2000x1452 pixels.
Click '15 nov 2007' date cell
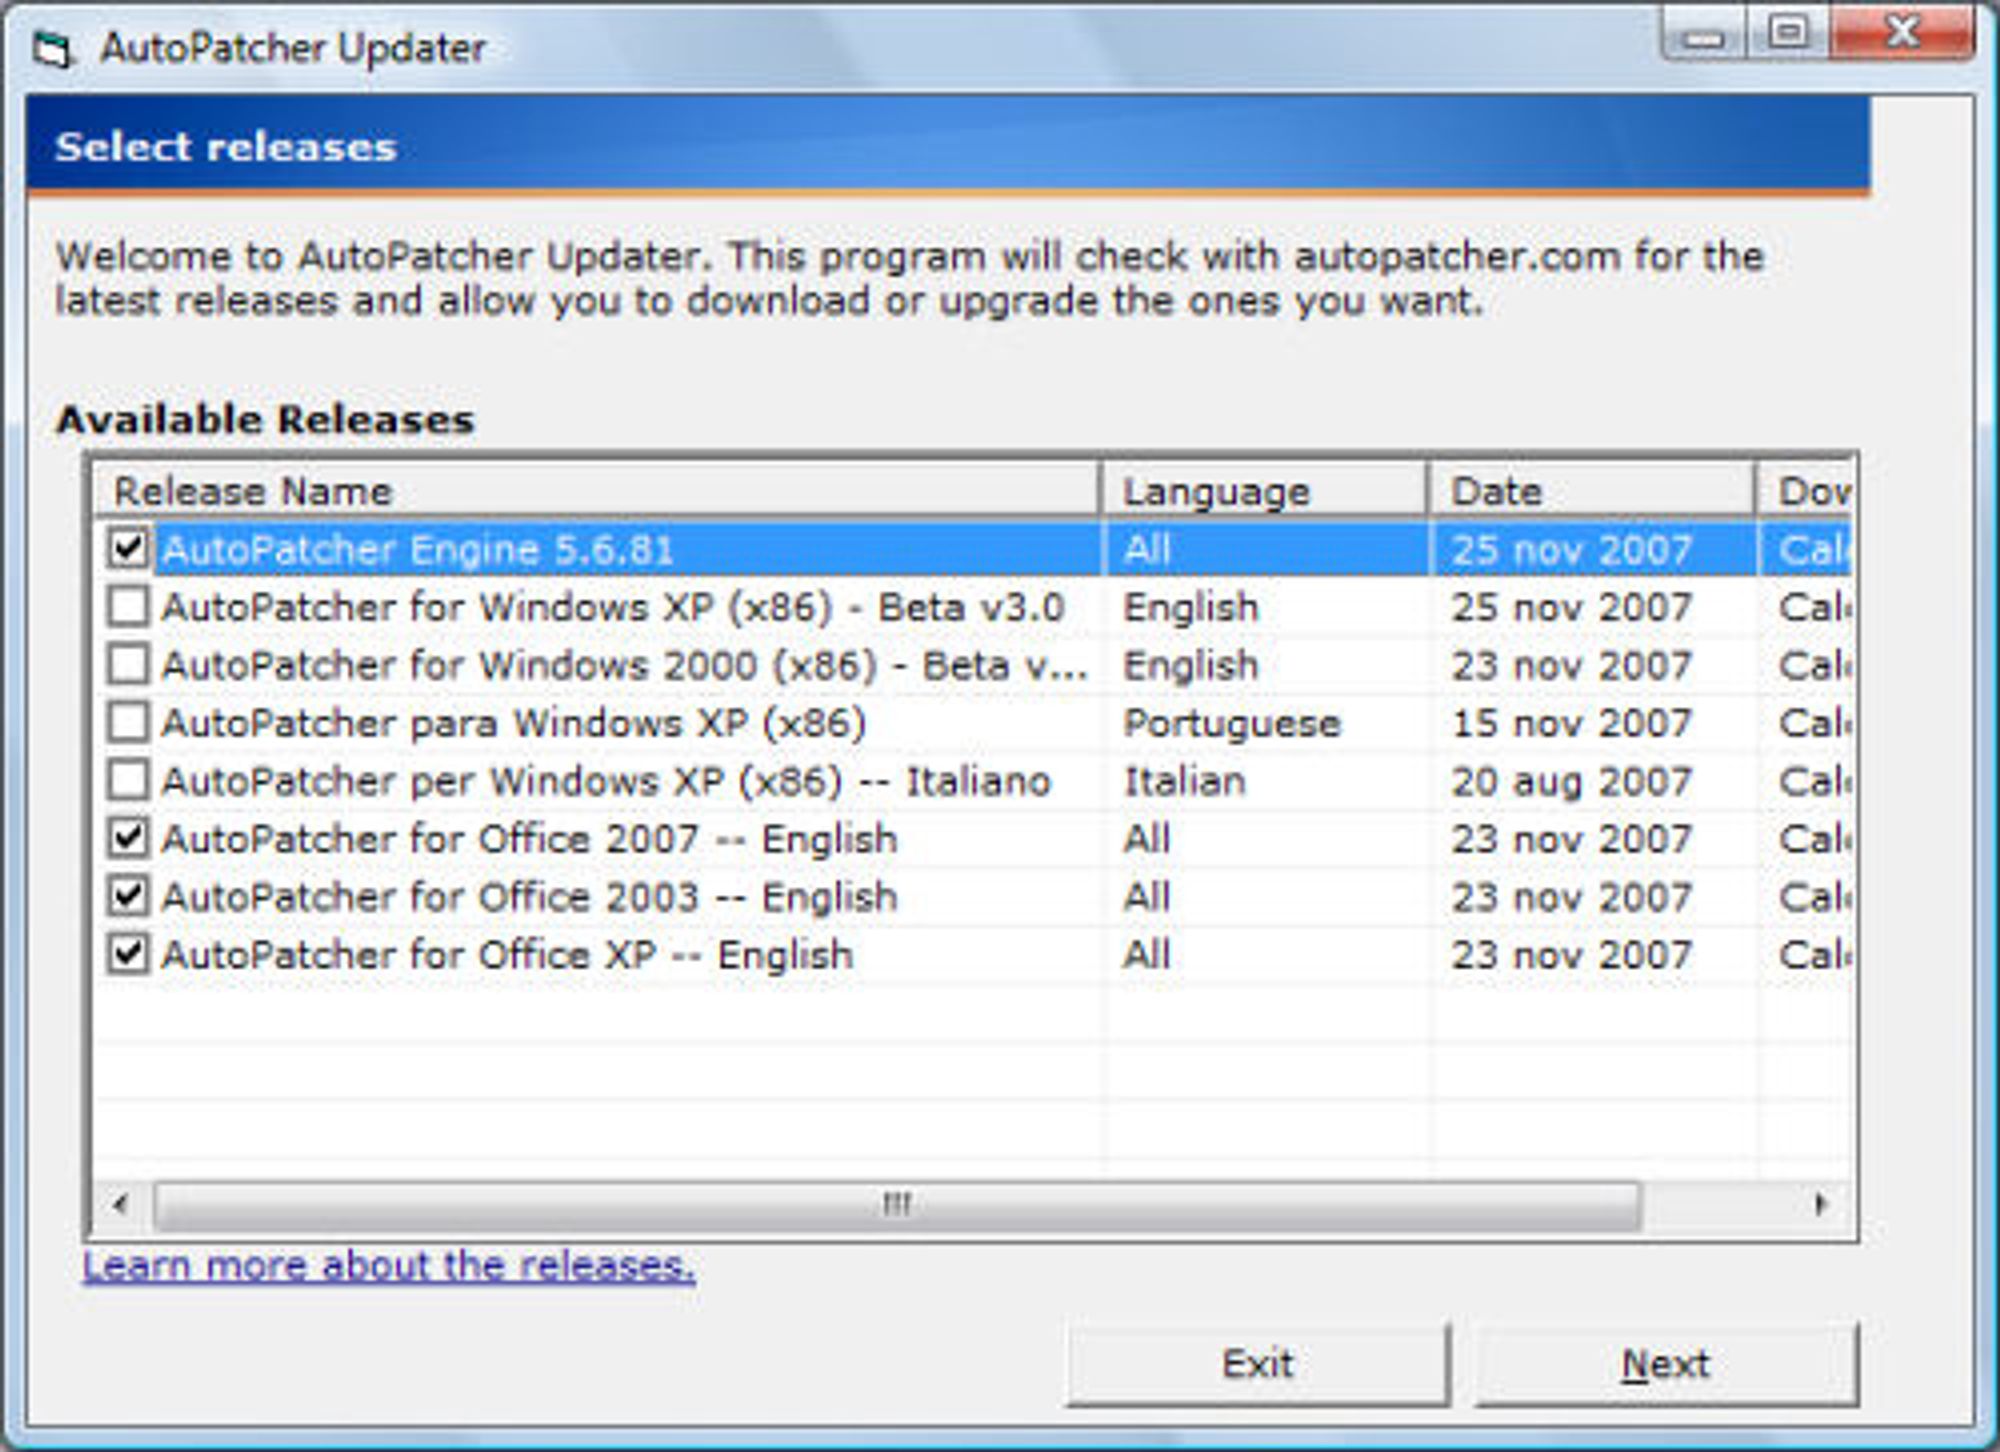(1571, 723)
